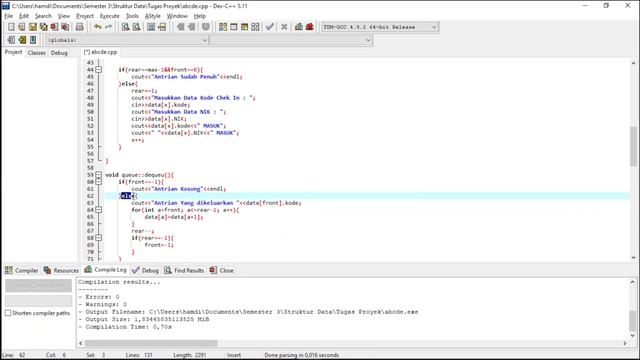
Task: Click the grayed Project Options toolbar icon
Action: pos(206,27)
